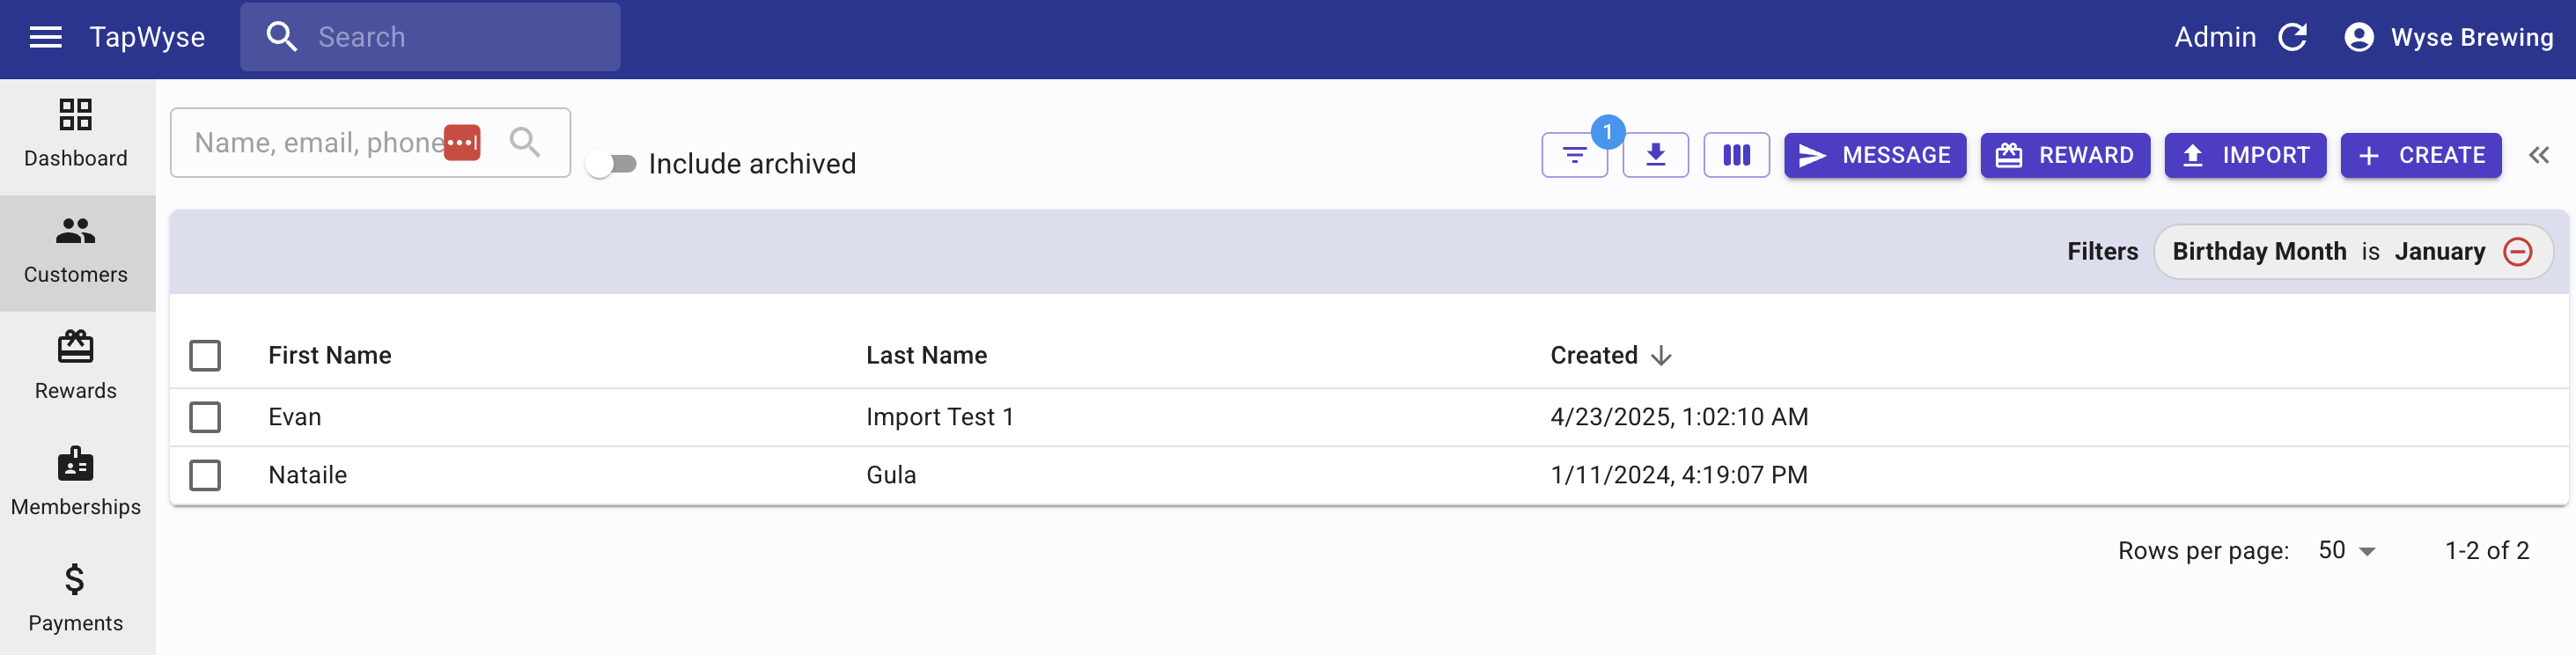Check the select-all header checkbox
This screenshot has height=655, width=2576.
point(205,356)
